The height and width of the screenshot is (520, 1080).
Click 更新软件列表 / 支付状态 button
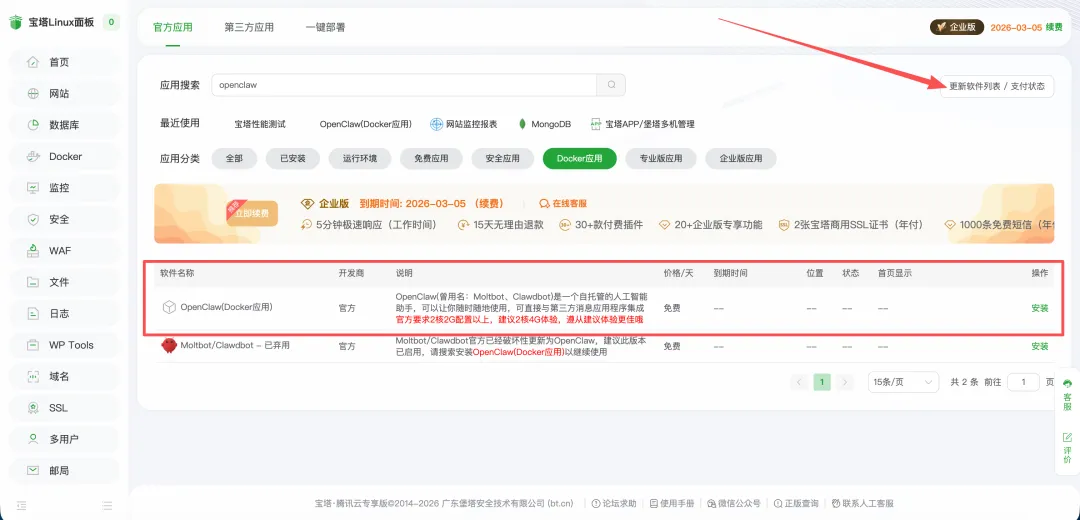coord(997,86)
